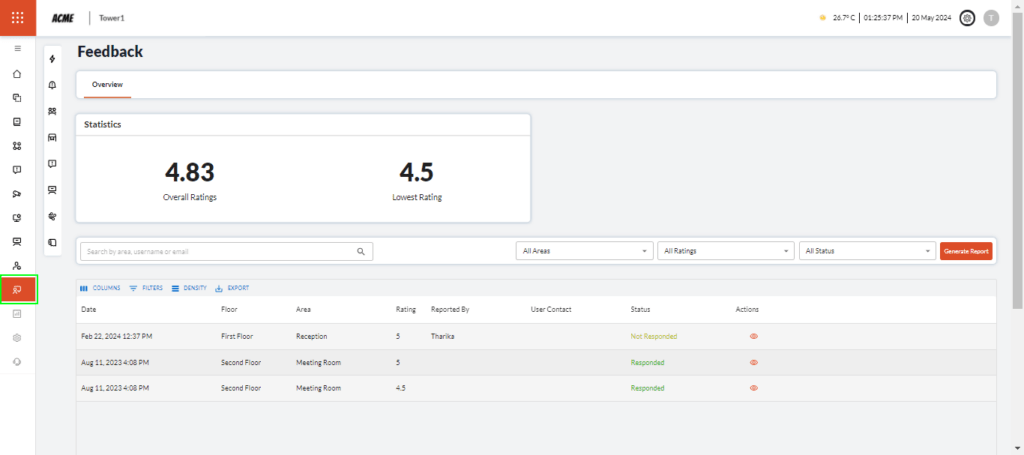1024x455 pixels.
Task: Open the All Ratings dropdown
Action: [725, 252]
